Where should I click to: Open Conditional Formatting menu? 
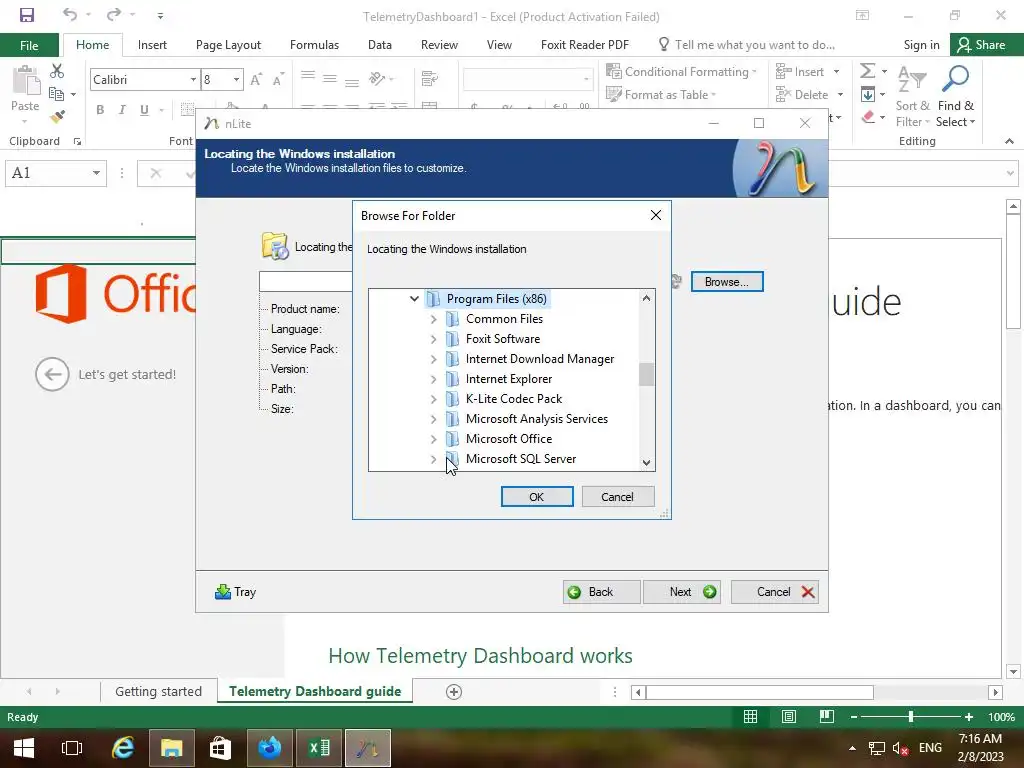(681, 72)
